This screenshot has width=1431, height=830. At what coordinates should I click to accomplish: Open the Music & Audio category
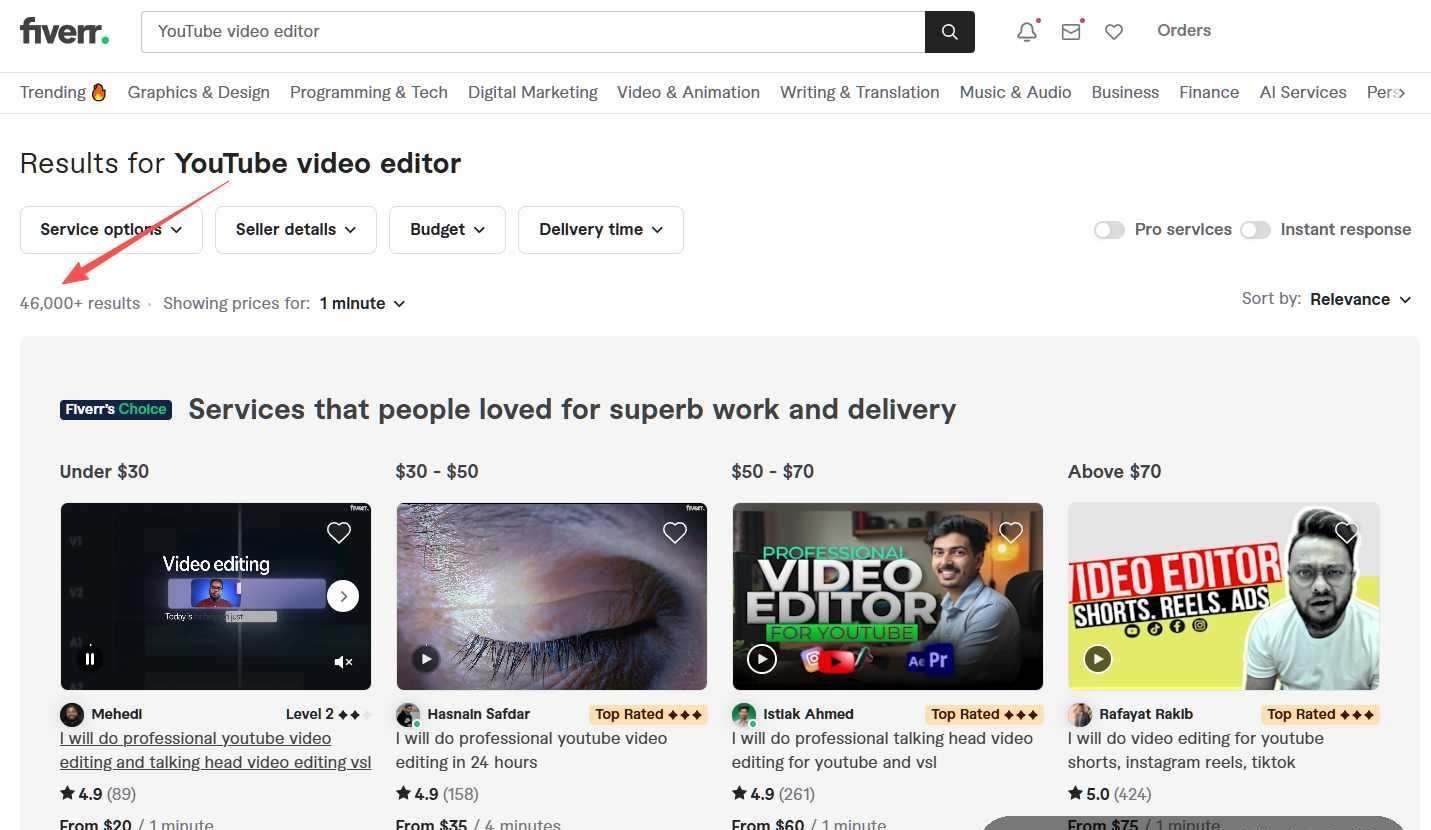pos(1016,92)
